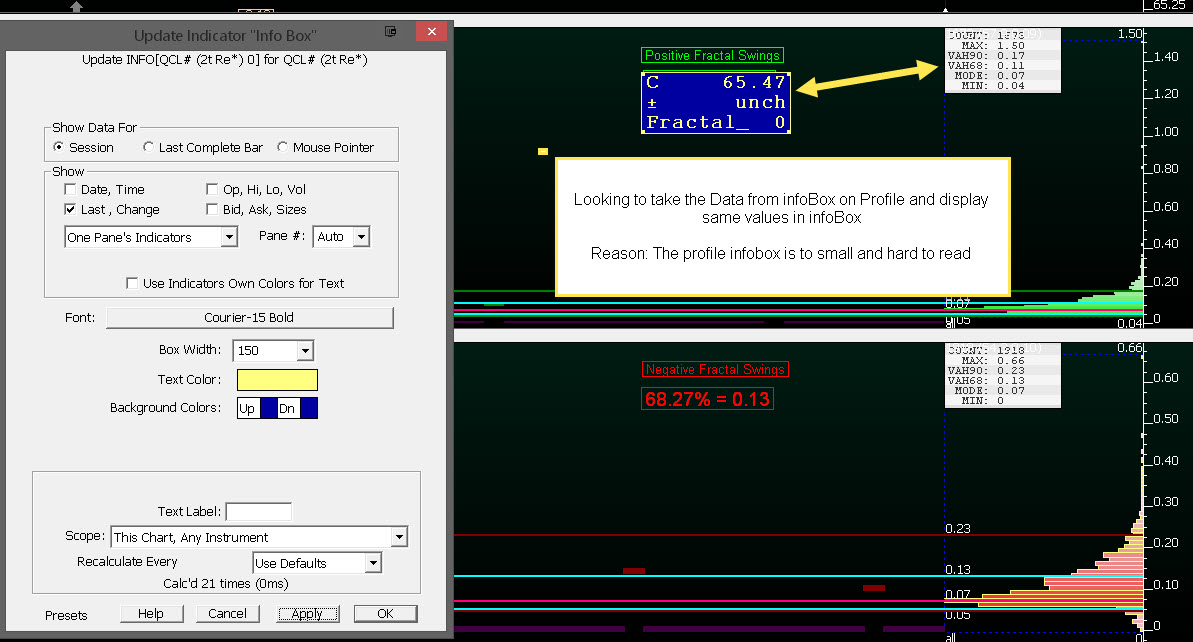
Task: Open the One Pane's Indicators dropdown
Action: click(x=229, y=237)
